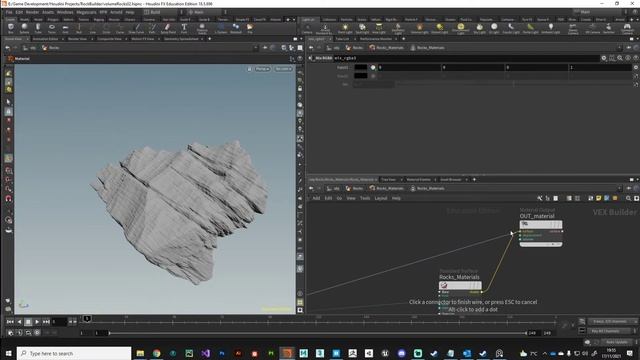Jump to first frame button
This screenshot has height=360, width=640.
point(10,322)
